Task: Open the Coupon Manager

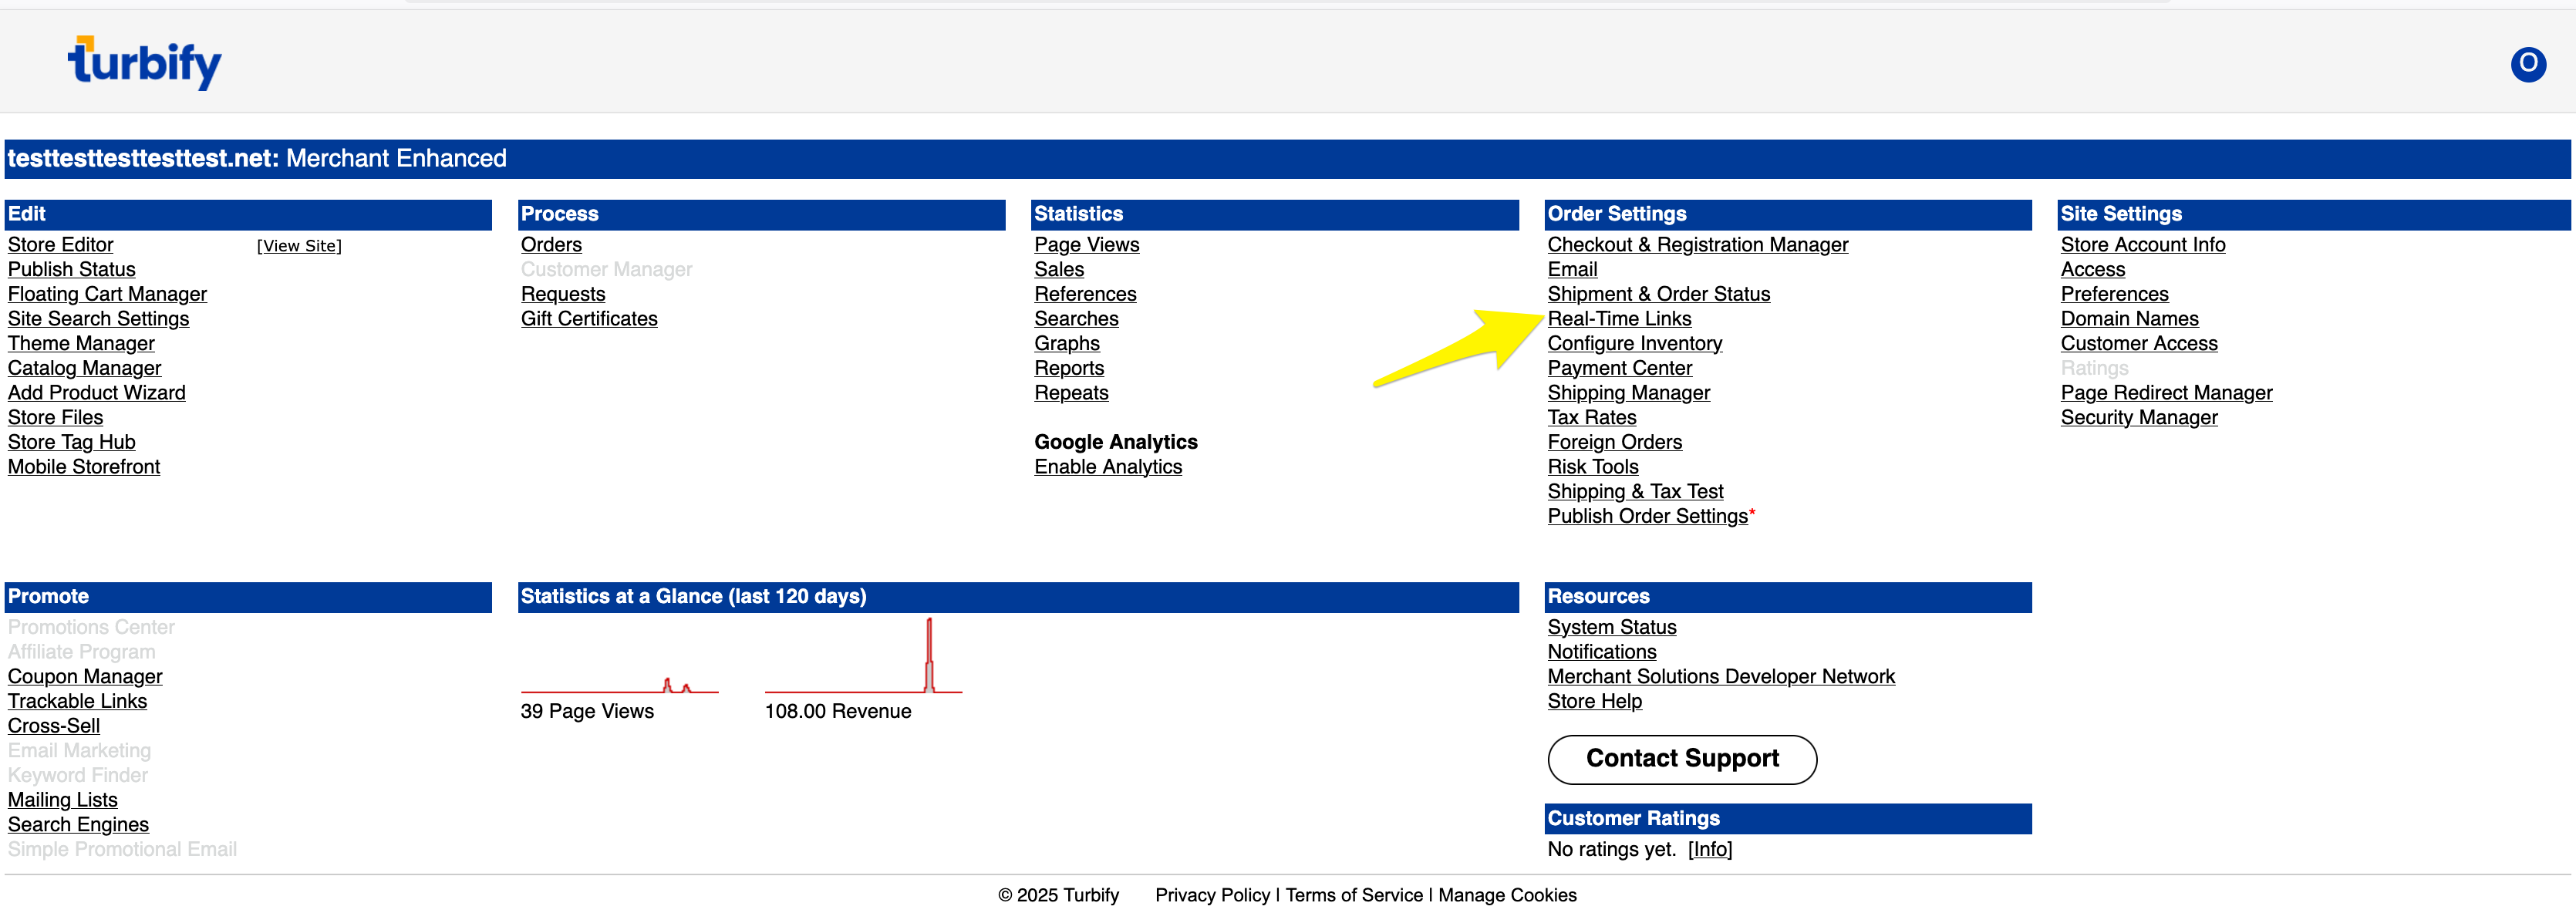Action: [85, 677]
